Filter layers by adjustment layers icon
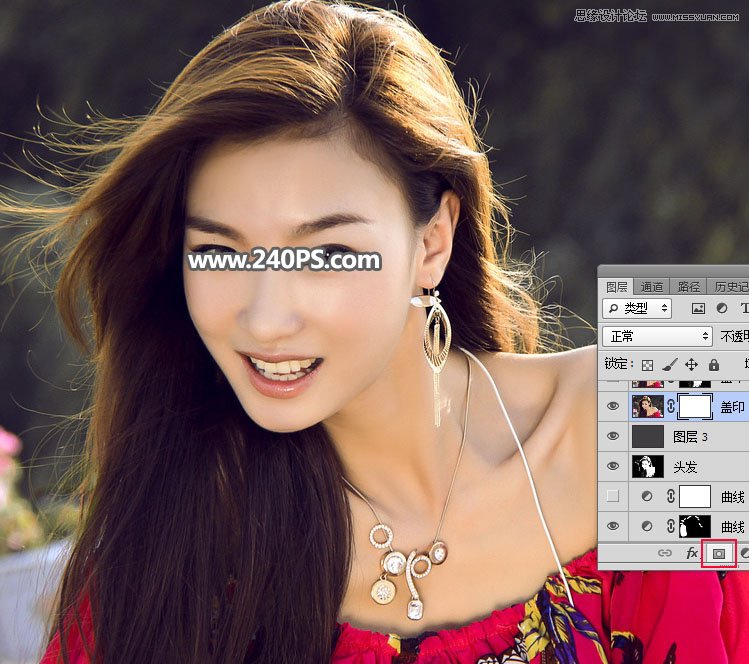749x664 pixels. (722, 309)
